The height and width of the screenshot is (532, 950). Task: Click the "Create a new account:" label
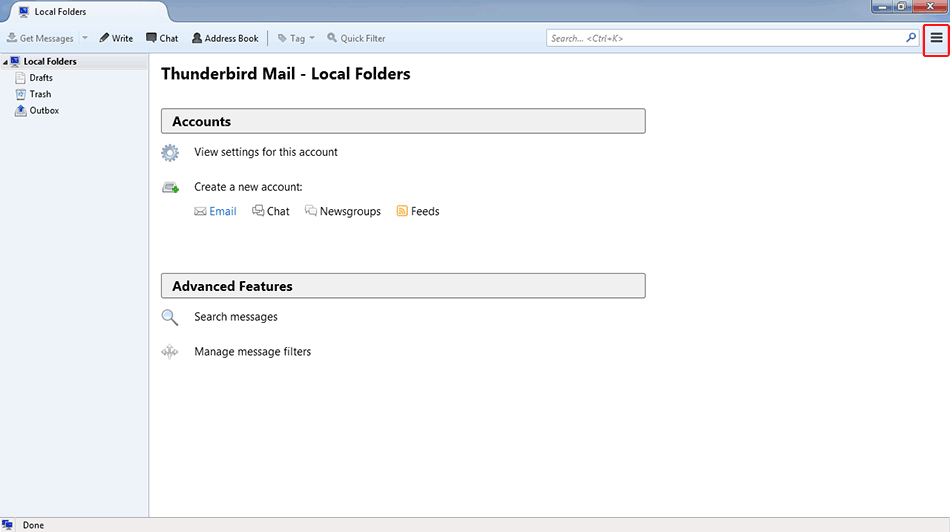[x=248, y=187]
